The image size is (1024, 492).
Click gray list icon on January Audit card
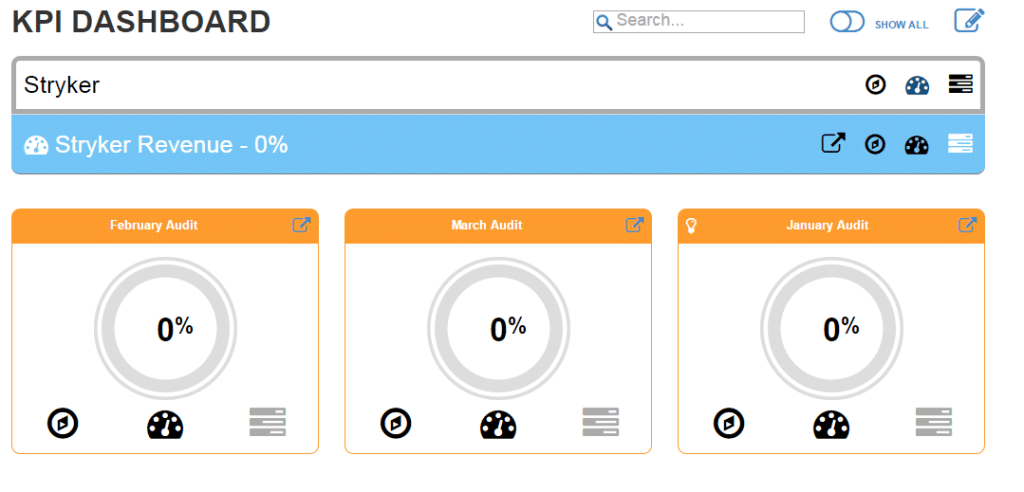pos(934,422)
